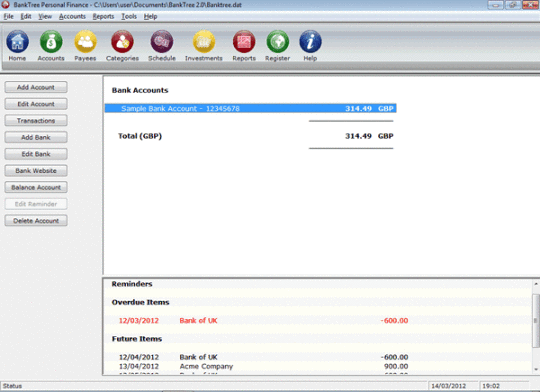Open the Edit menu
Screen dimensions: 540x392
(x=26, y=16)
